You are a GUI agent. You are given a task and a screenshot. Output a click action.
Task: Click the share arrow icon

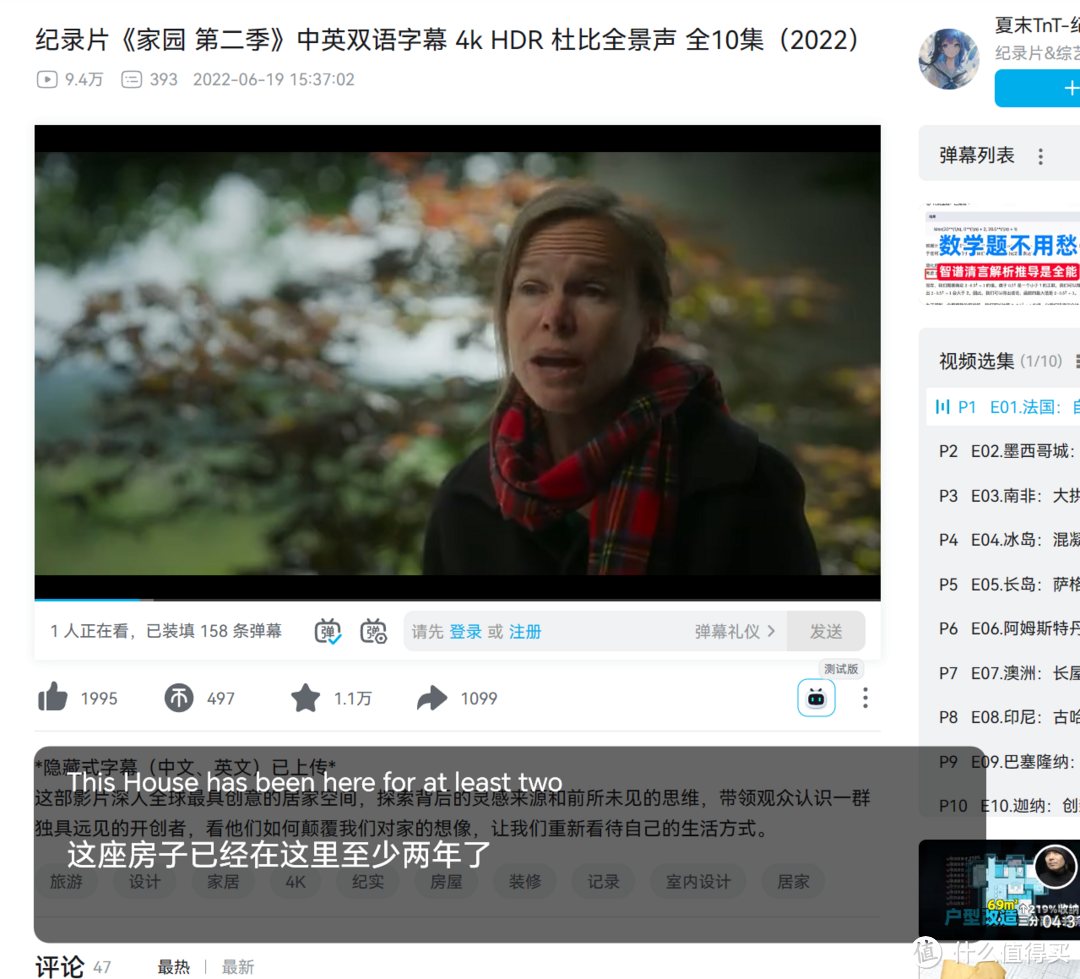(x=432, y=698)
